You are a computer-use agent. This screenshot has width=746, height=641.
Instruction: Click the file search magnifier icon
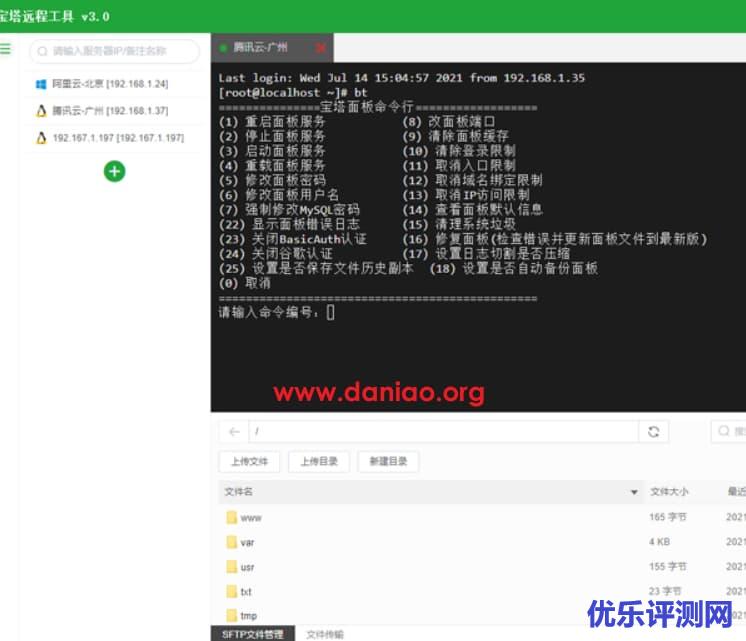click(724, 431)
